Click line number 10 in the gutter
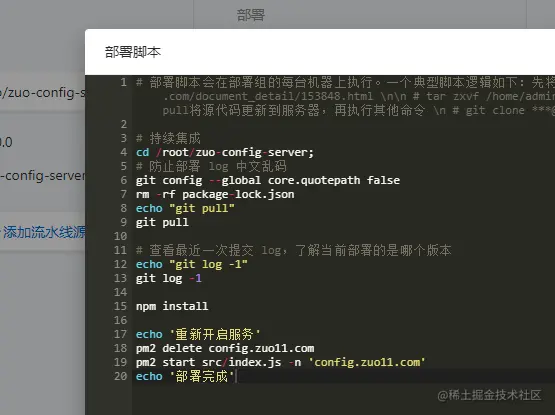Screen dimensions: 555x415 (120, 236)
